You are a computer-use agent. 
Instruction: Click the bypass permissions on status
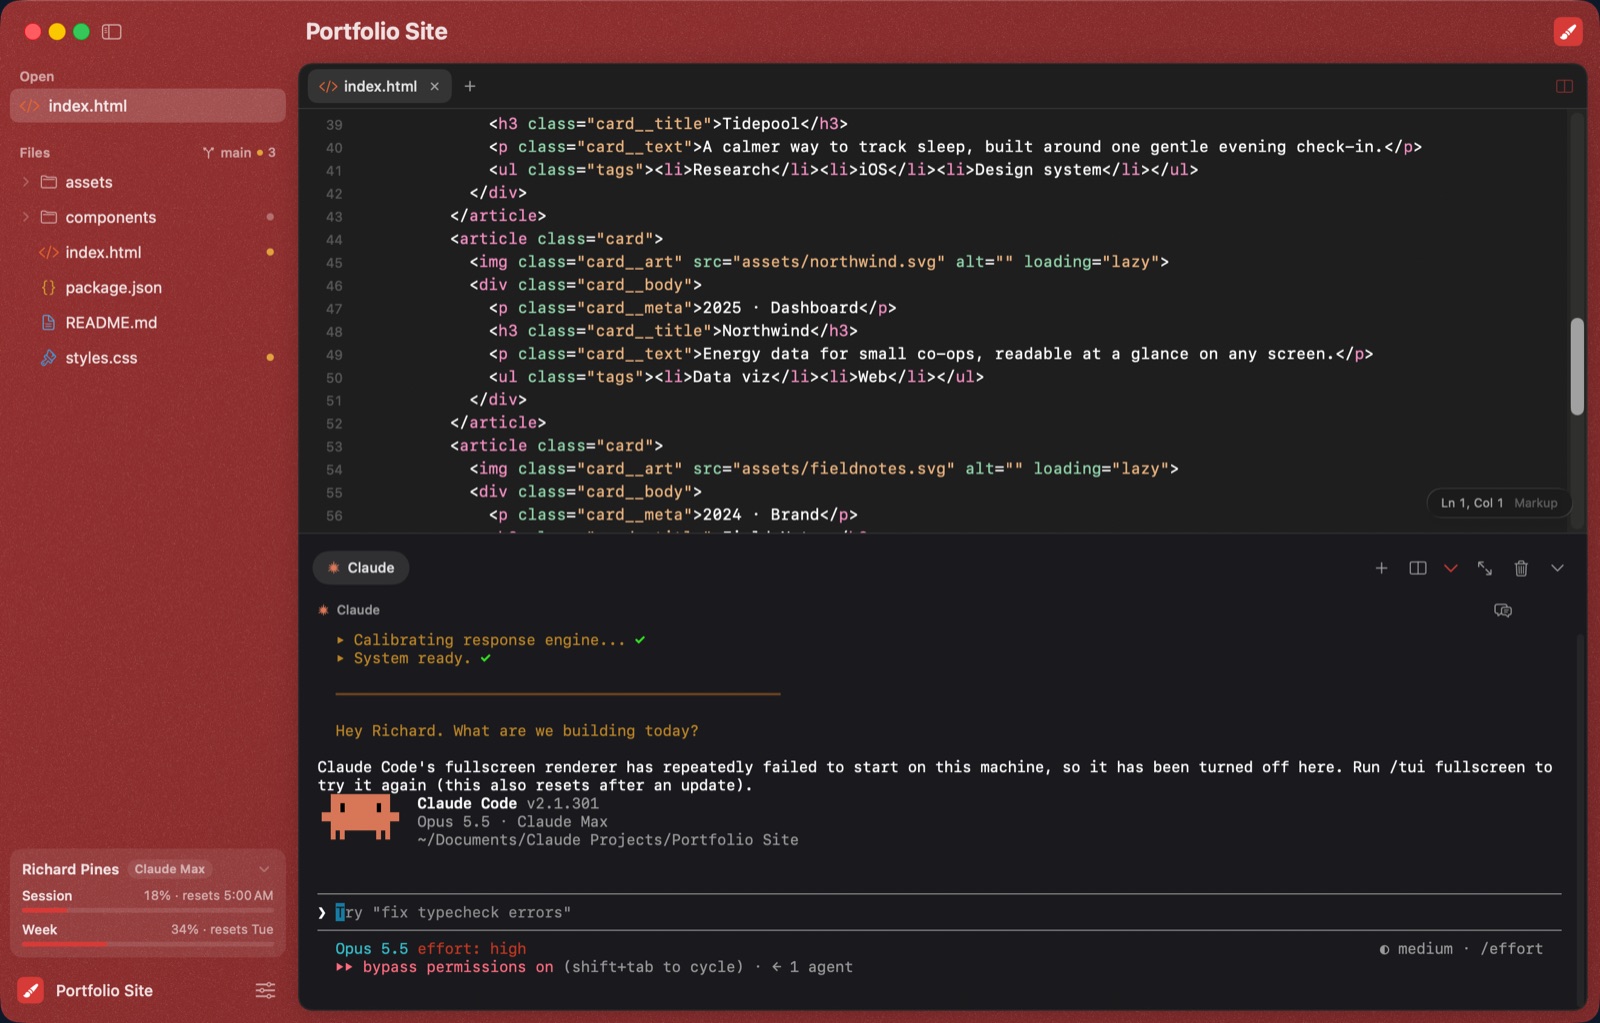point(457,967)
